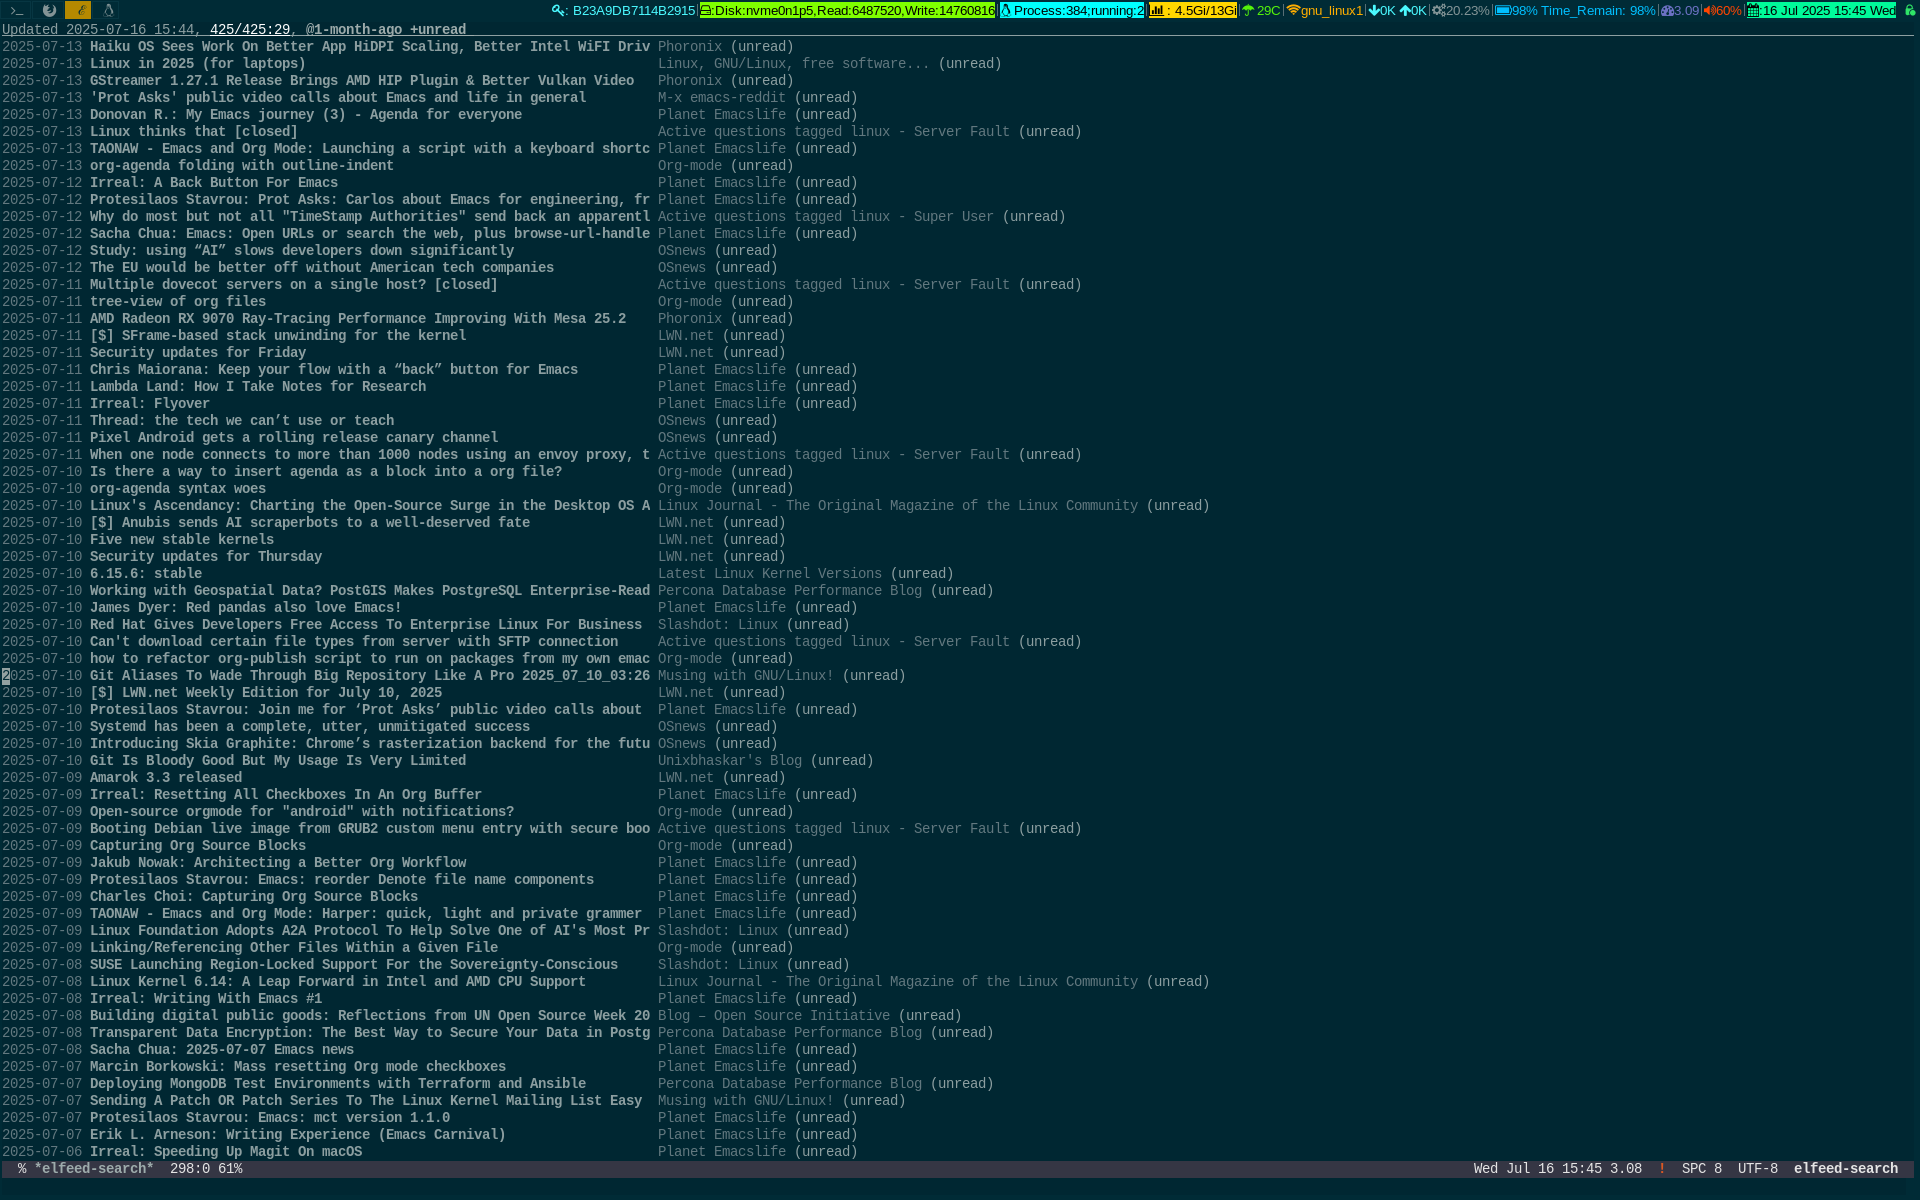Open 'Linux in 2025 (for laptops)' entry

point(198,64)
